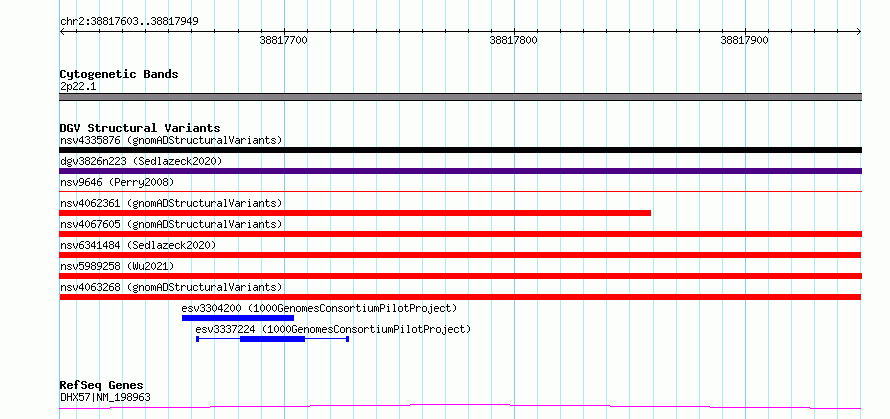The width and height of the screenshot is (890, 419).
Task: Open the nsv5989258 (Wu2021) label
Action: (117, 266)
